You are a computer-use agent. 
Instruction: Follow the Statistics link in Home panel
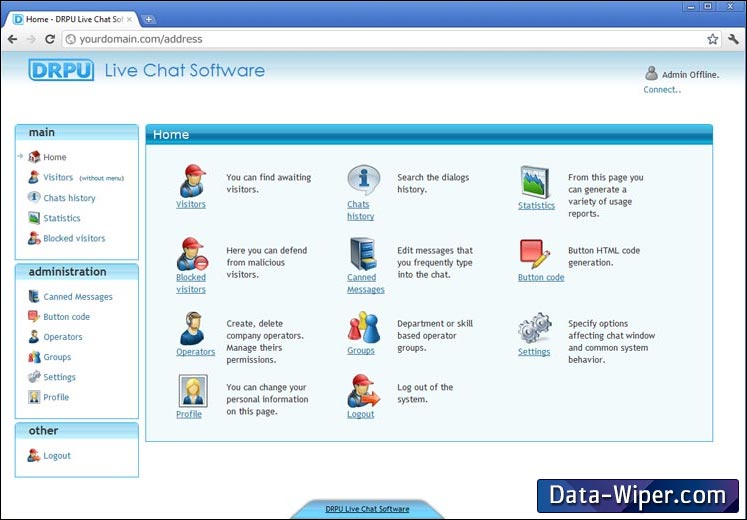point(536,205)
